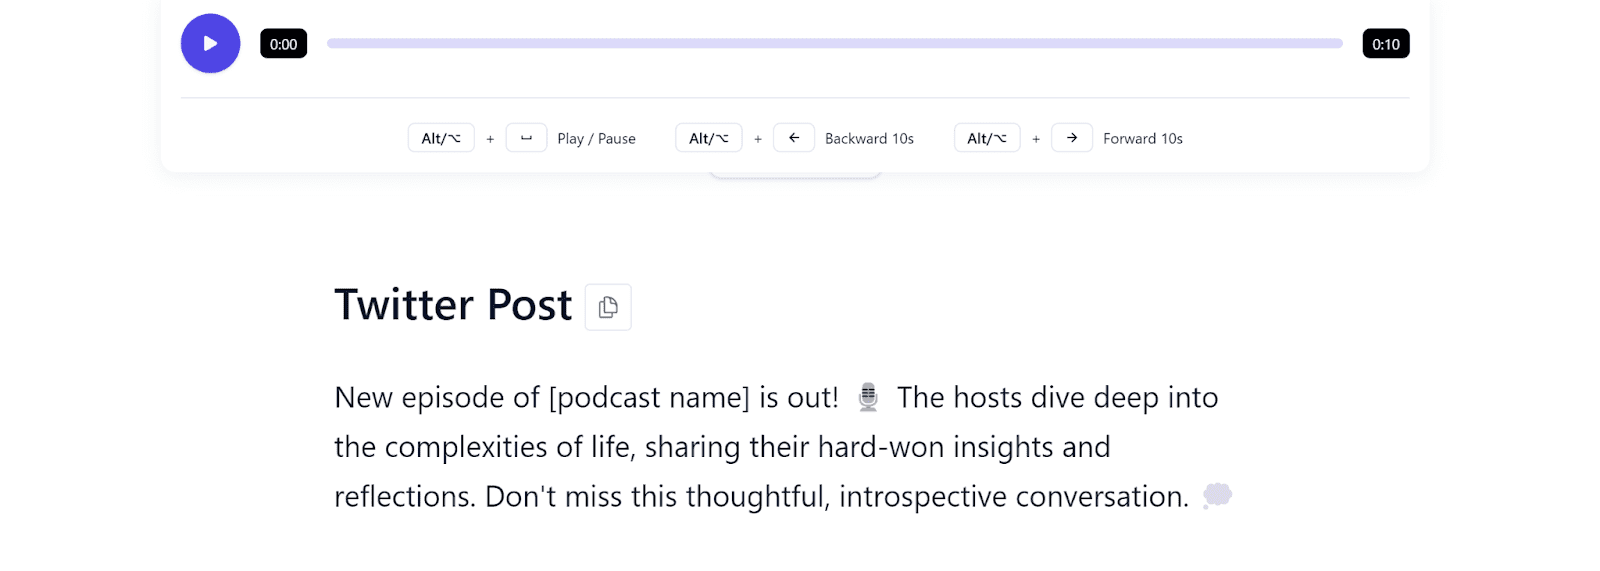Click the text "the complexities of life"
Image resolution: width=1600 pixels, height=571 pixels.
pos(483,447)
